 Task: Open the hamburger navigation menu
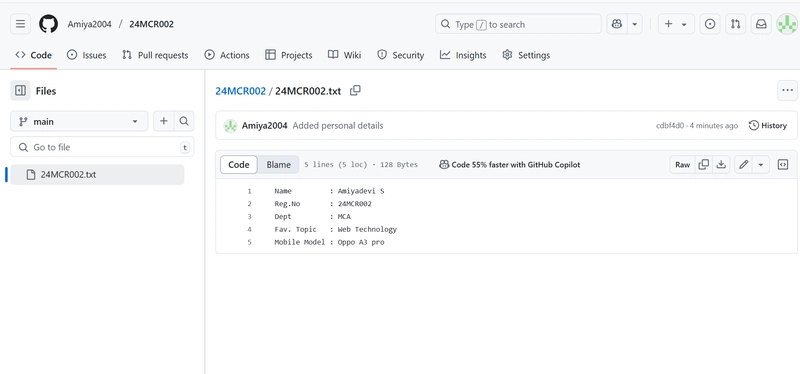click(x=20, y=24)
